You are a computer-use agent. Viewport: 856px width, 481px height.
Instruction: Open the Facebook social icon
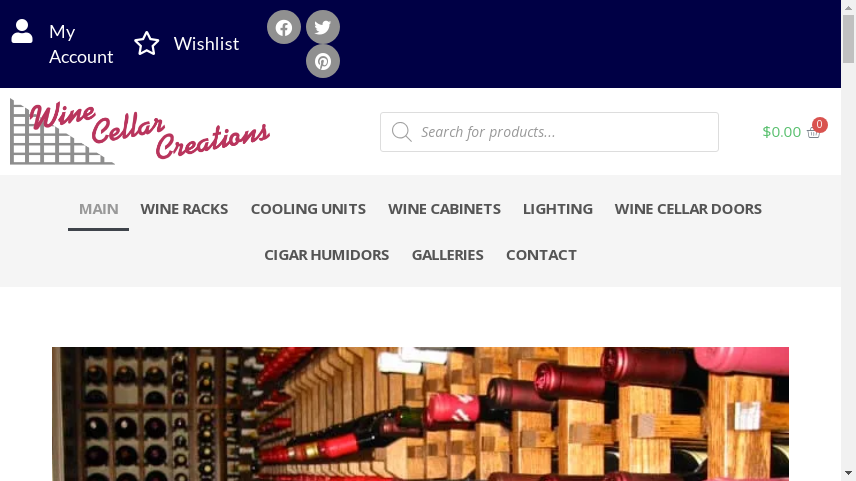[283, 27]
